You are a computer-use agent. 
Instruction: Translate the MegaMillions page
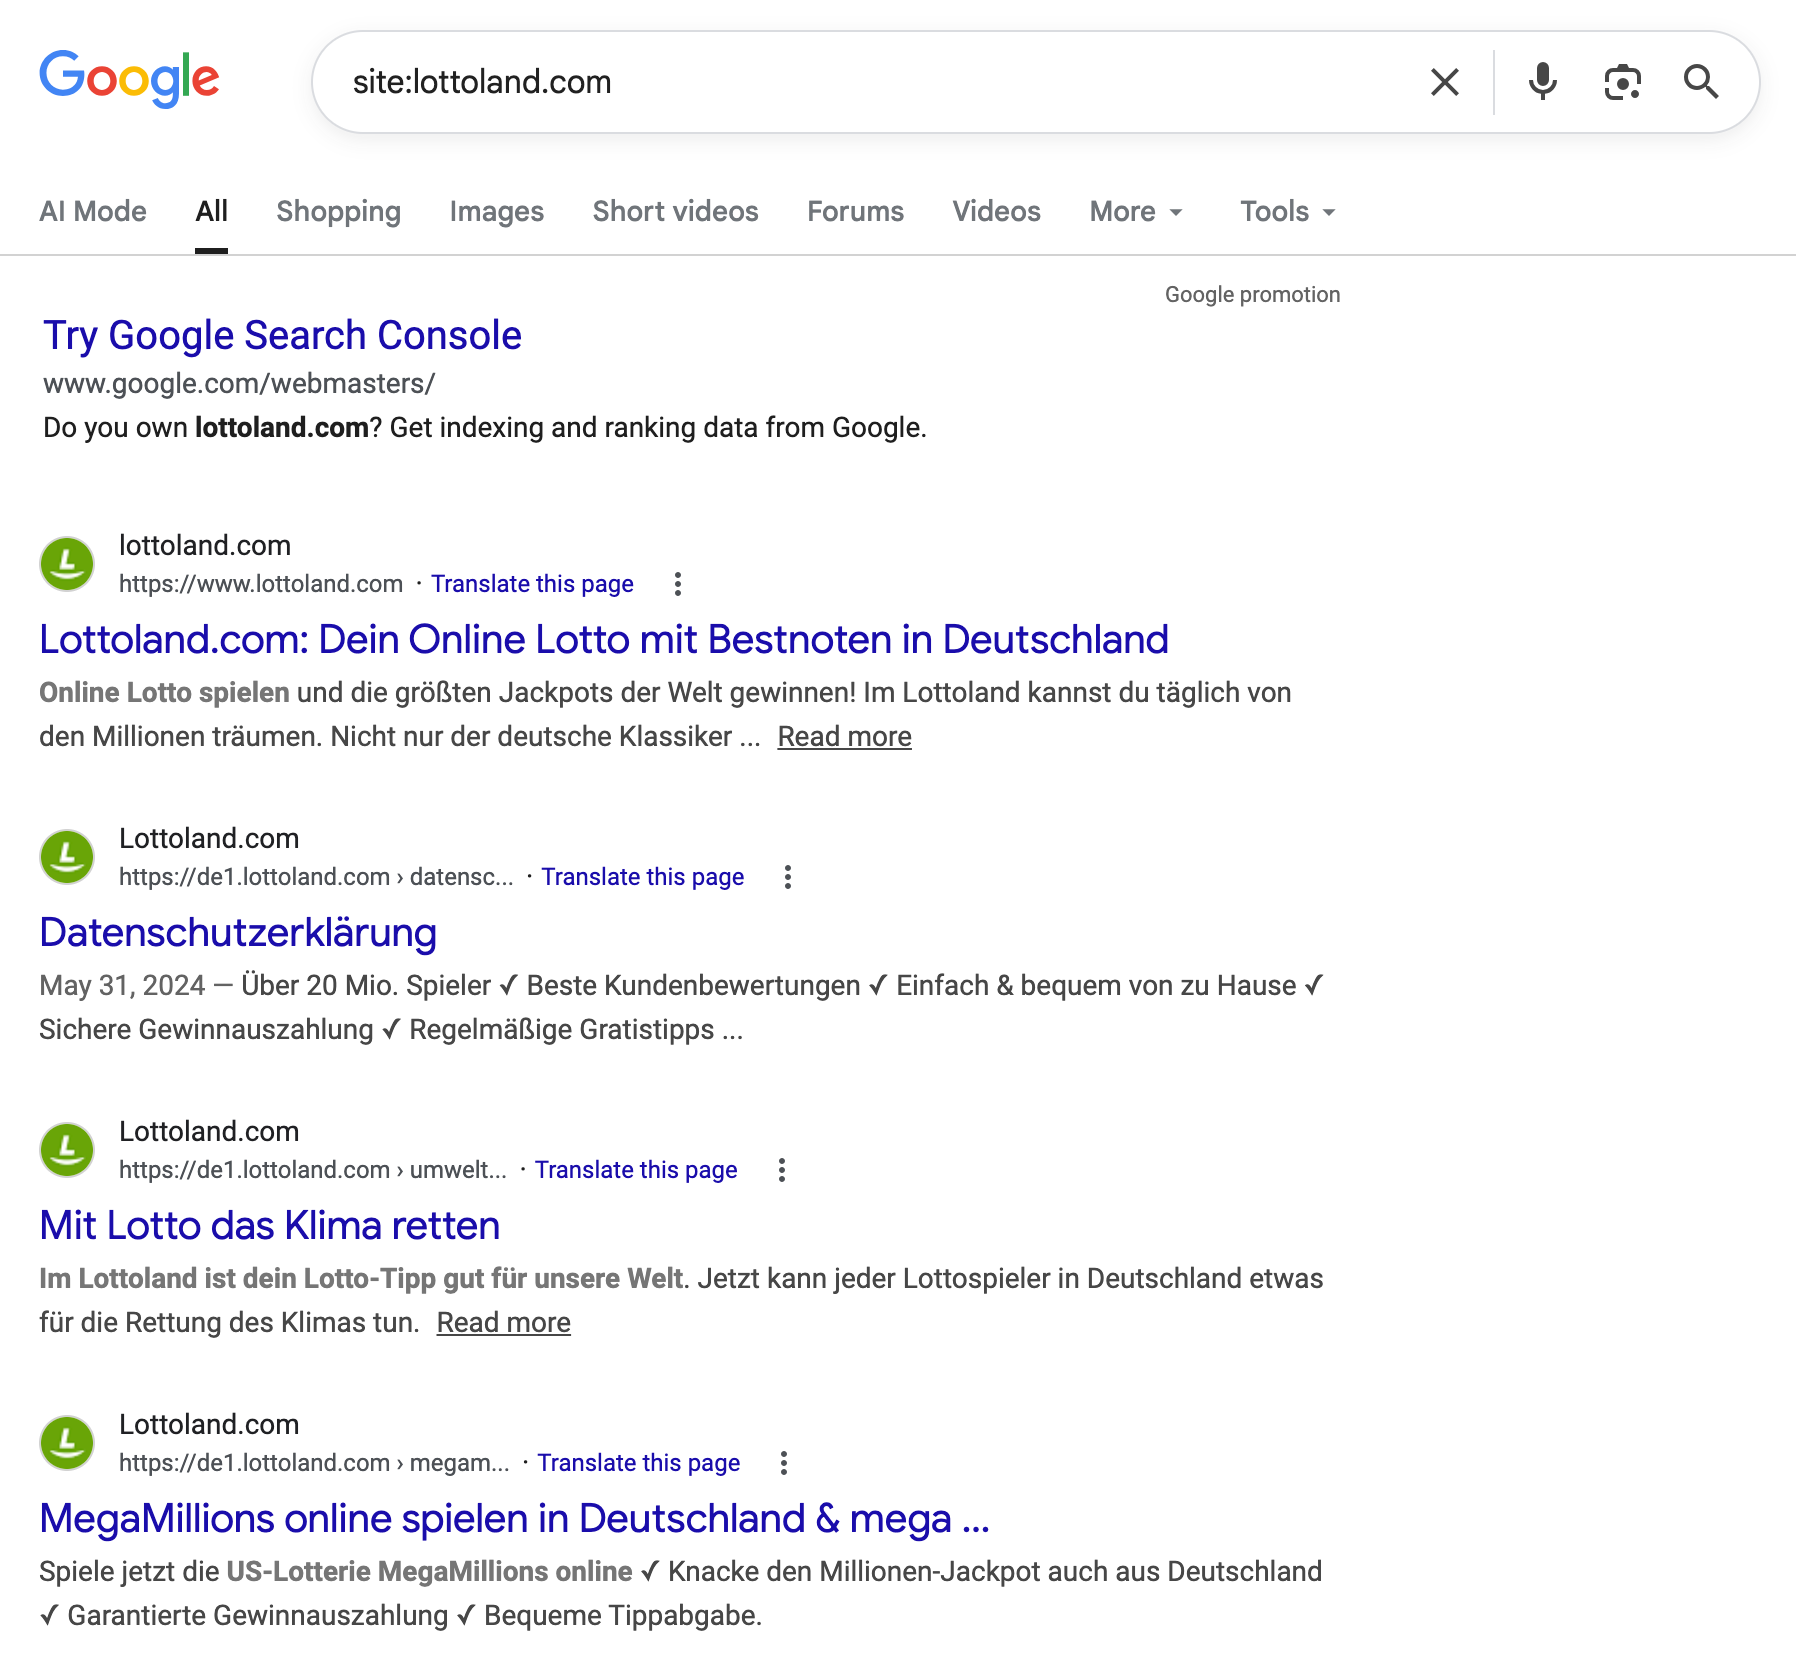pos(639,1463)
